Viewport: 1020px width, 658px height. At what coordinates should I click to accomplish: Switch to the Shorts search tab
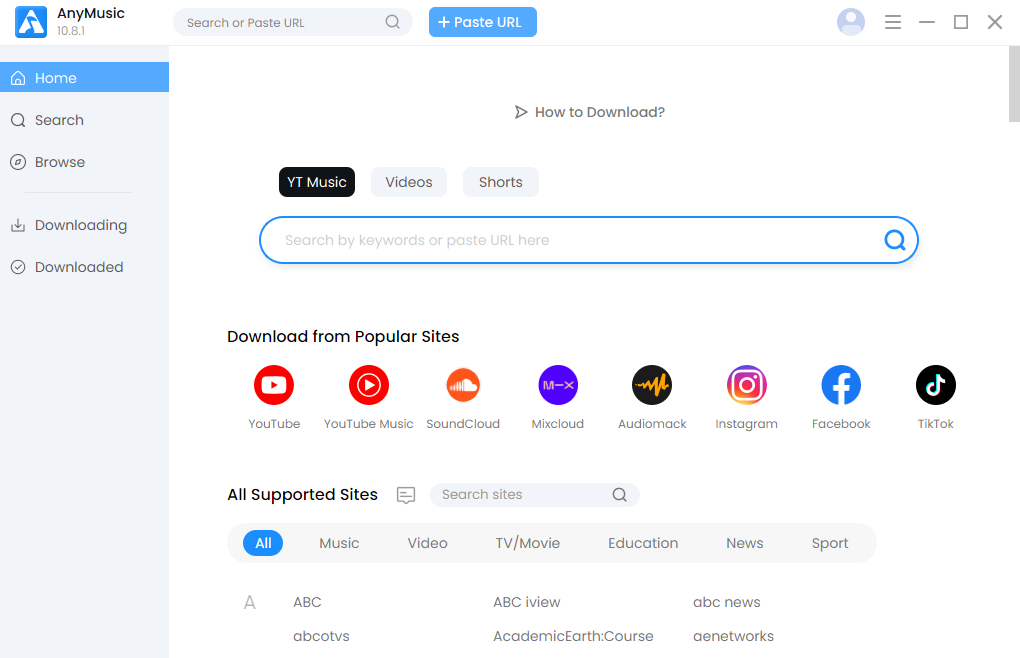click(500, 182)
